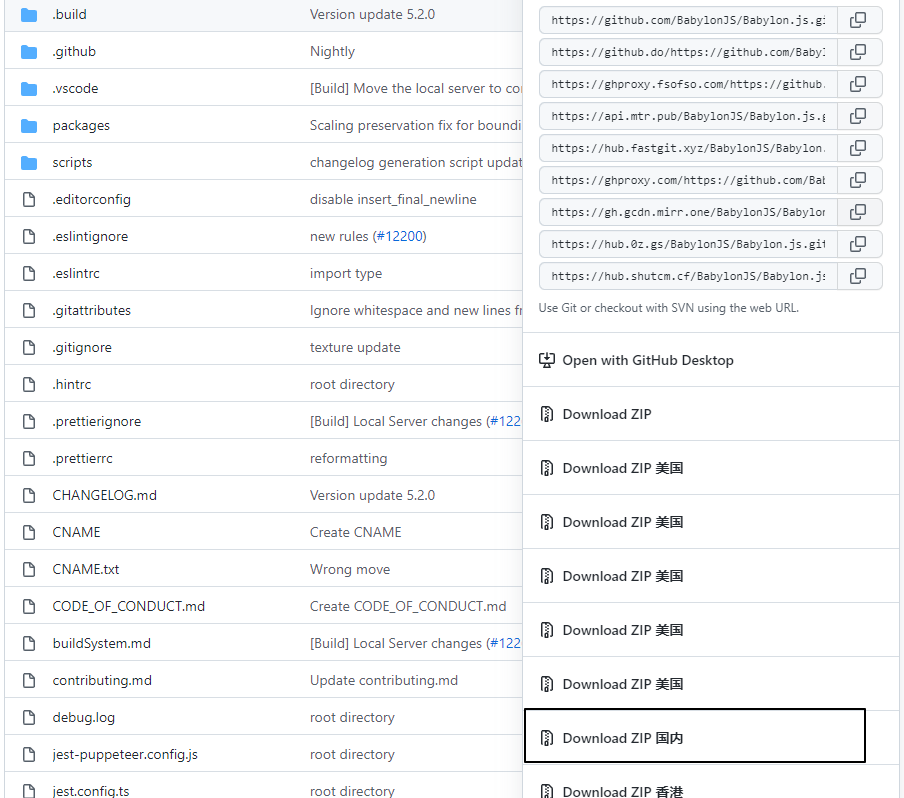Viewport: 904px width, 798px height.
Task: Click zip icon beside Download ZIP 国内
Action: [x=547, y=738]
